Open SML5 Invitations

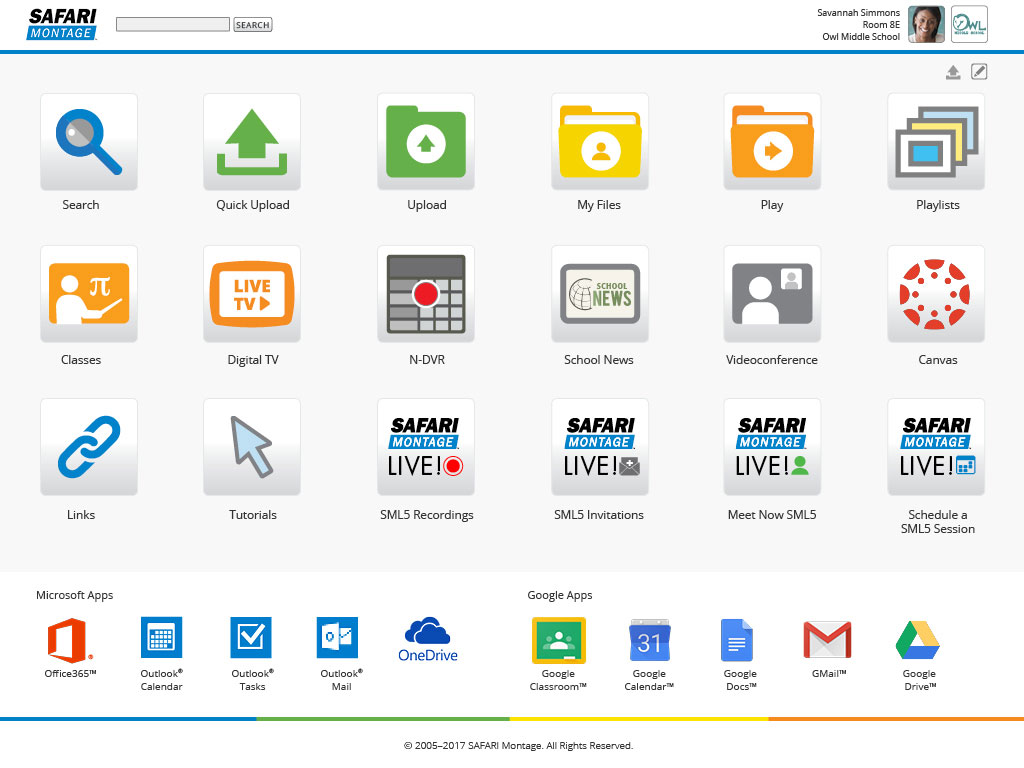click(600, 447)
